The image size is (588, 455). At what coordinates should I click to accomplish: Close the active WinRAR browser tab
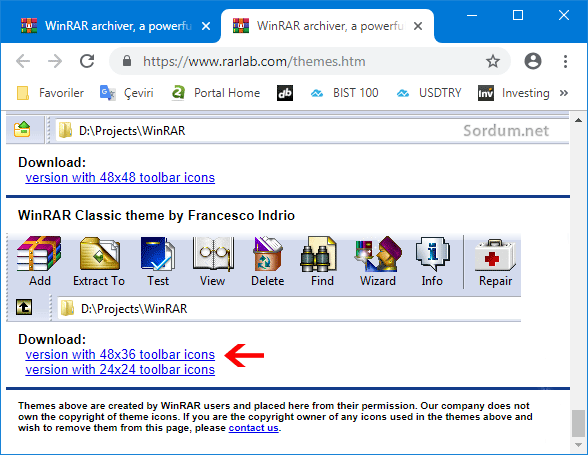[418, 26]
